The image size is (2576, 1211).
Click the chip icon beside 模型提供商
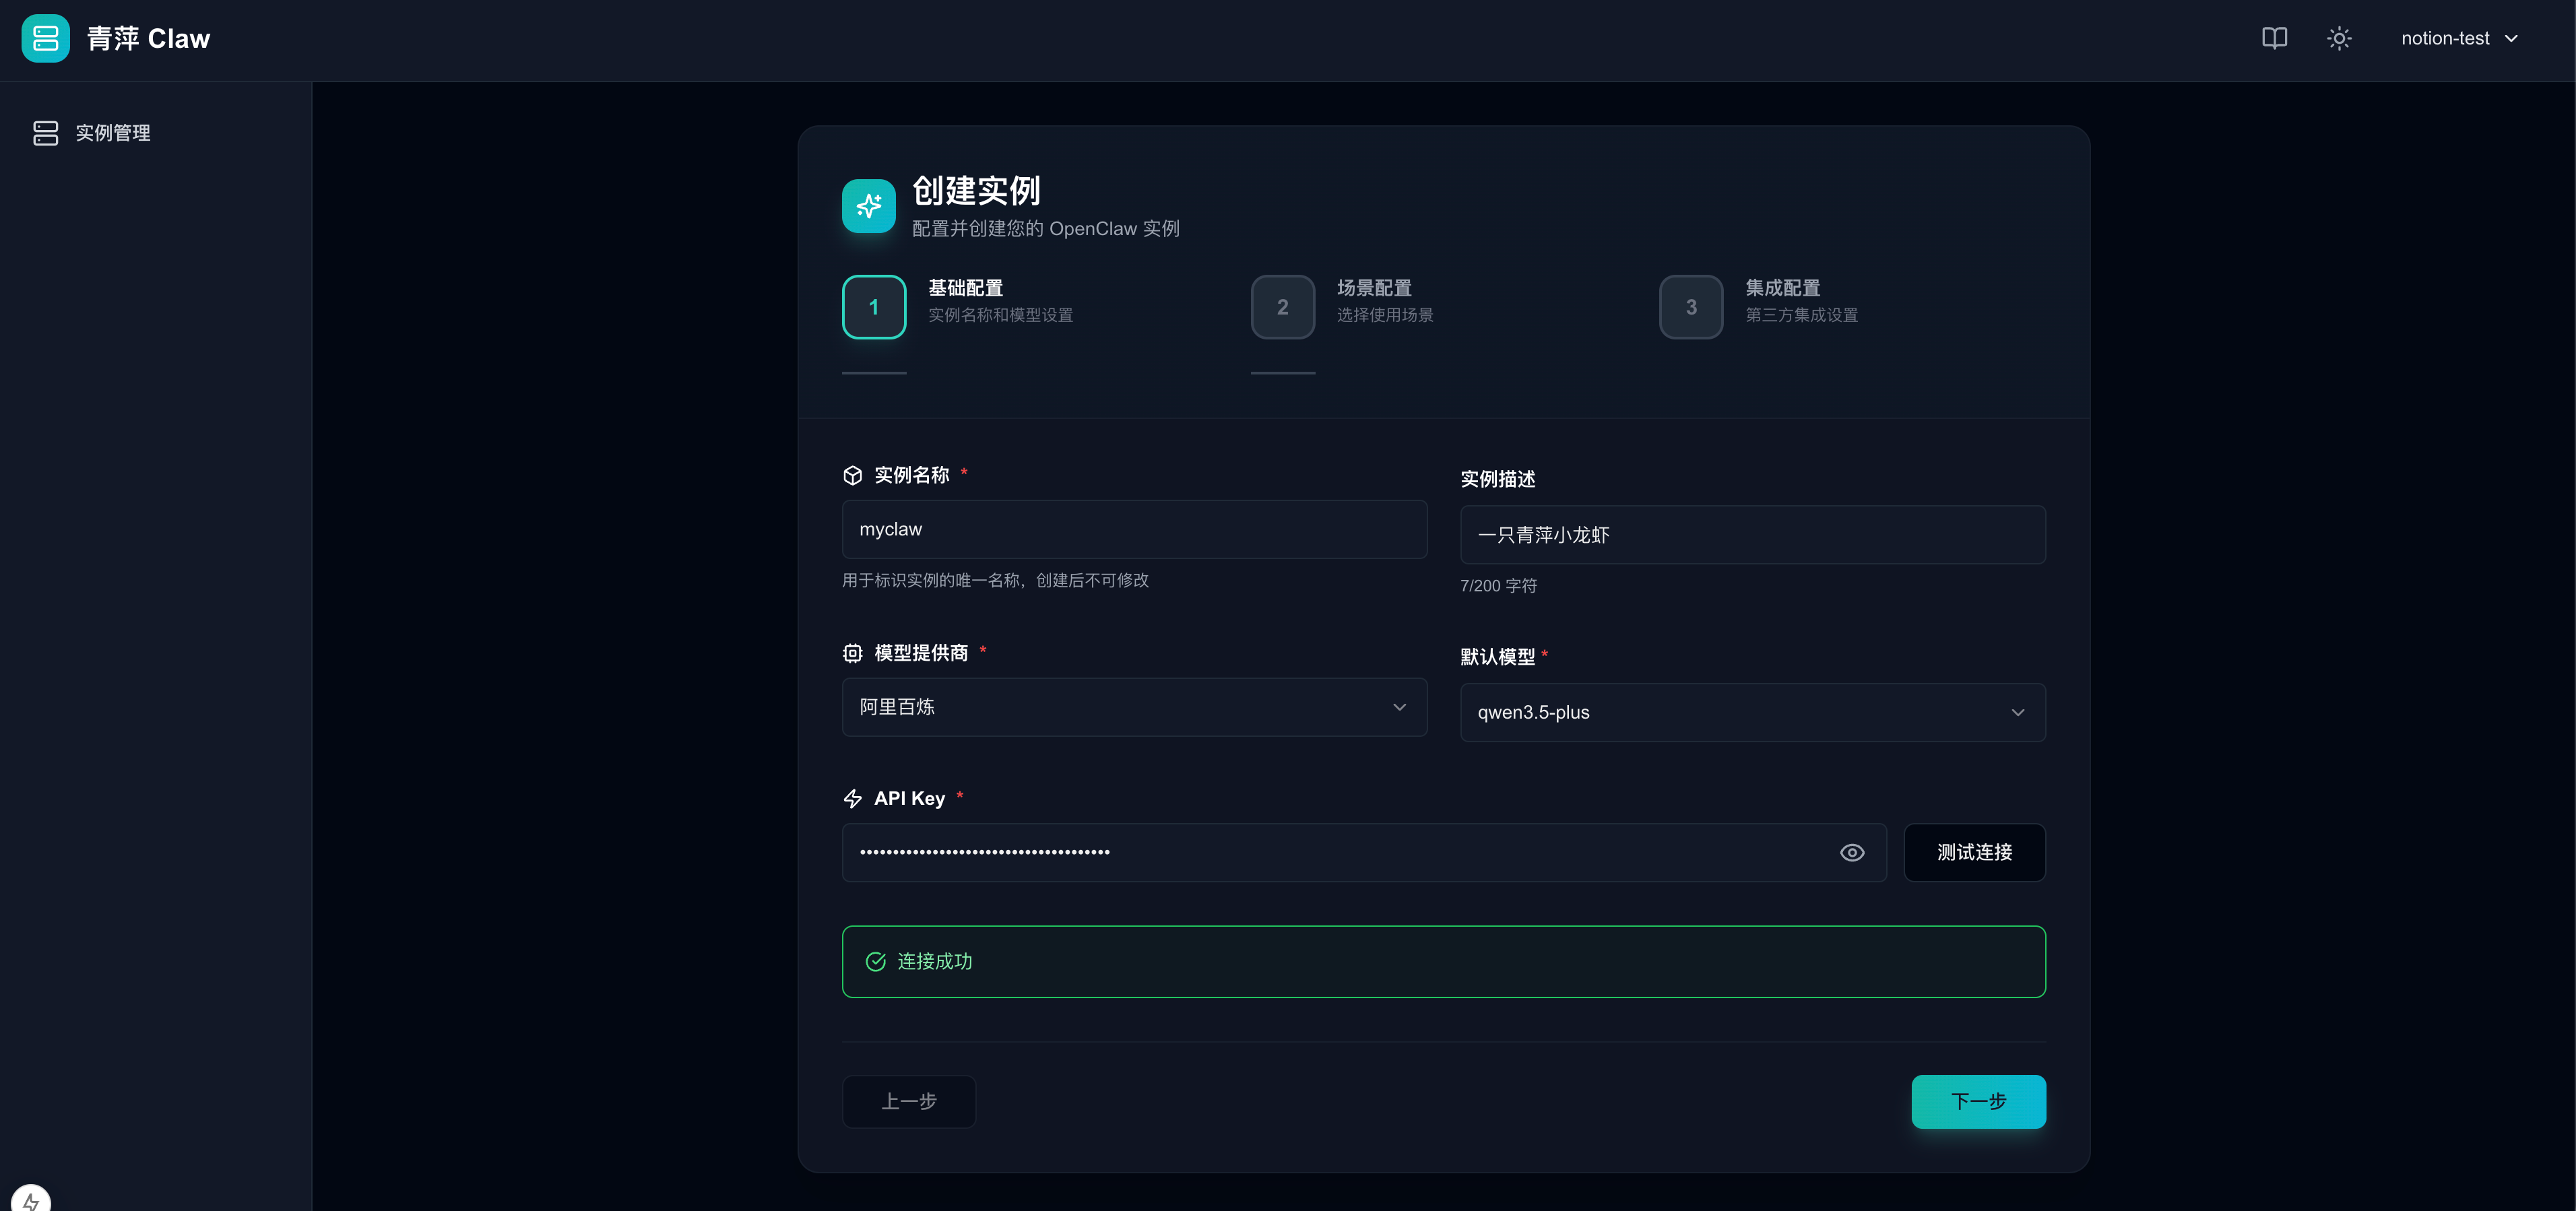pyautogui.click(x=852, y=653)
